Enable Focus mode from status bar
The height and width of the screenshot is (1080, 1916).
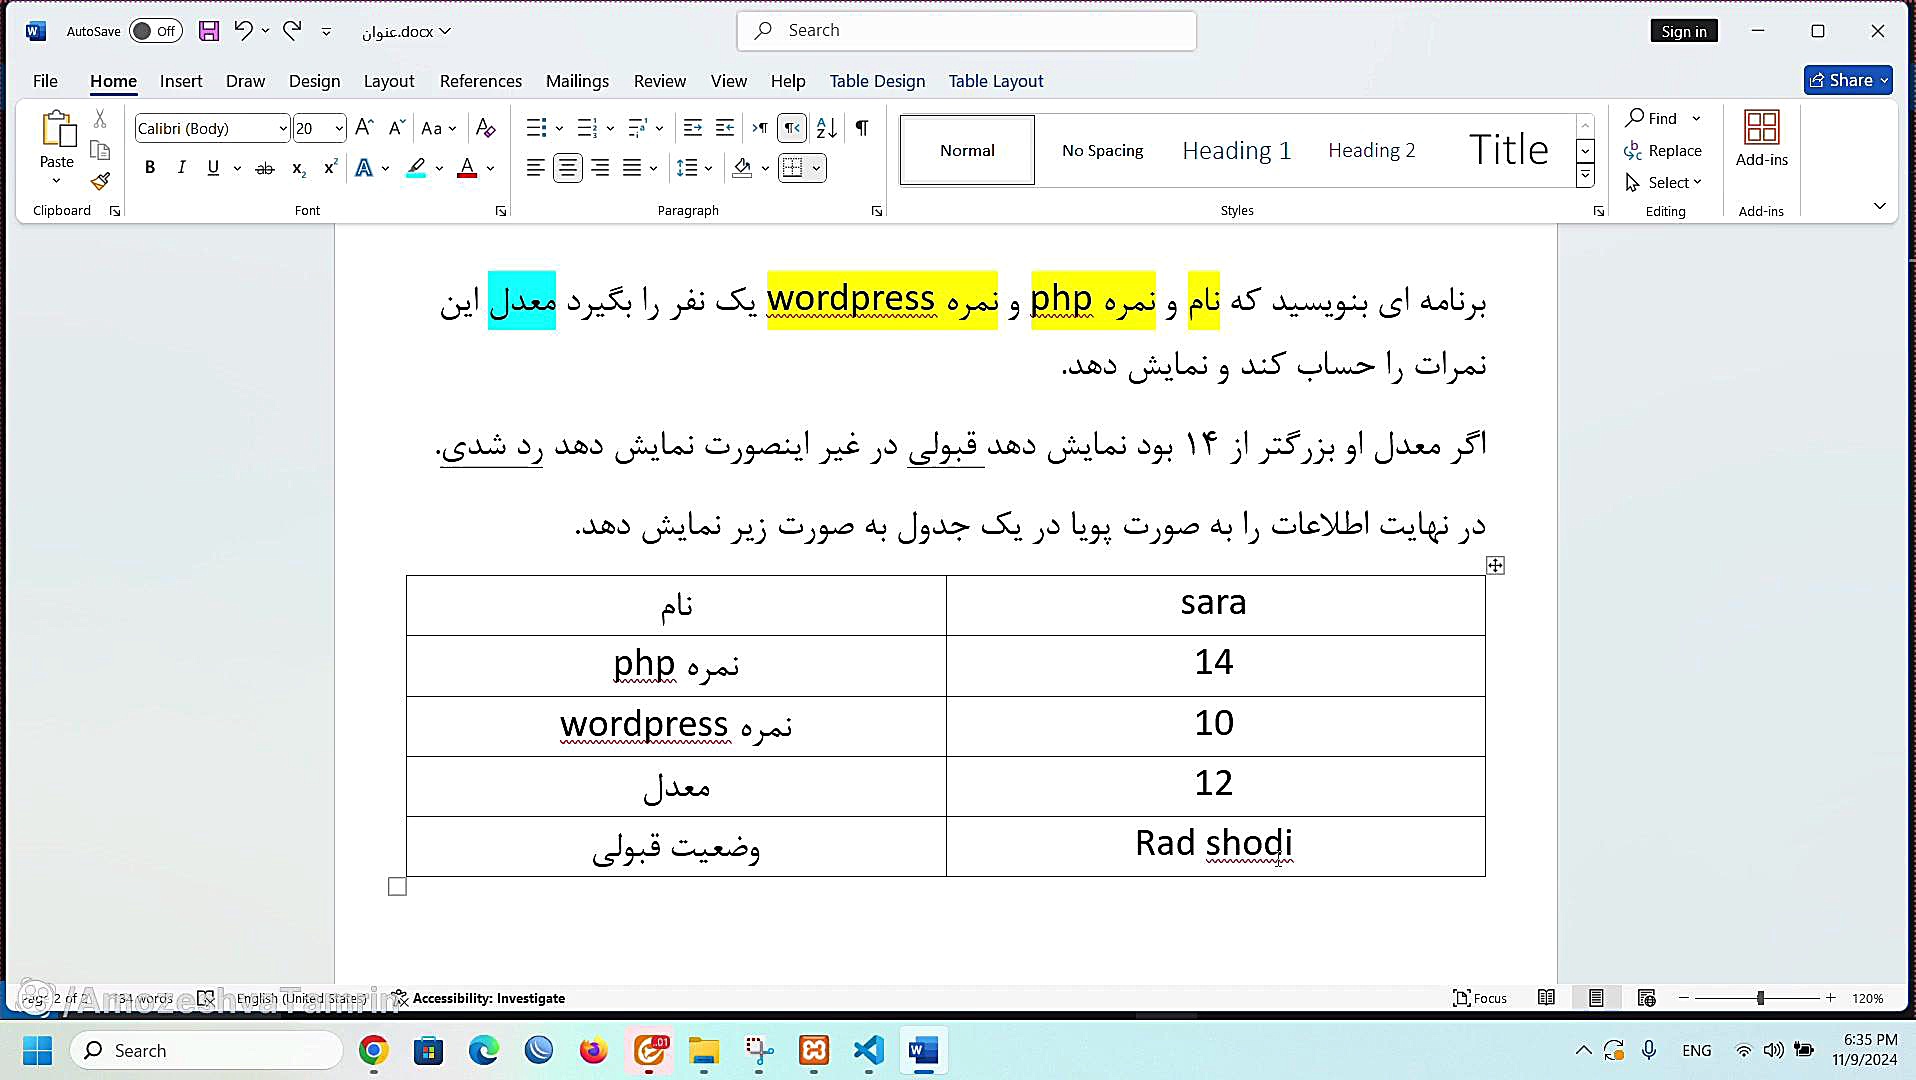(x=1480, y=998)
